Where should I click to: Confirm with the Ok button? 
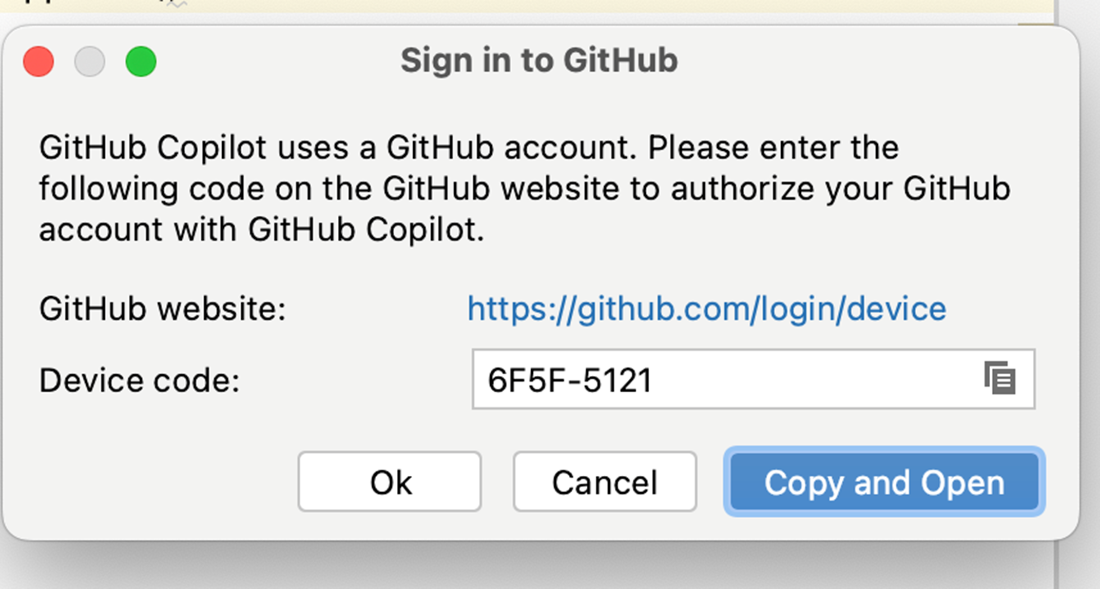point(389,482)
